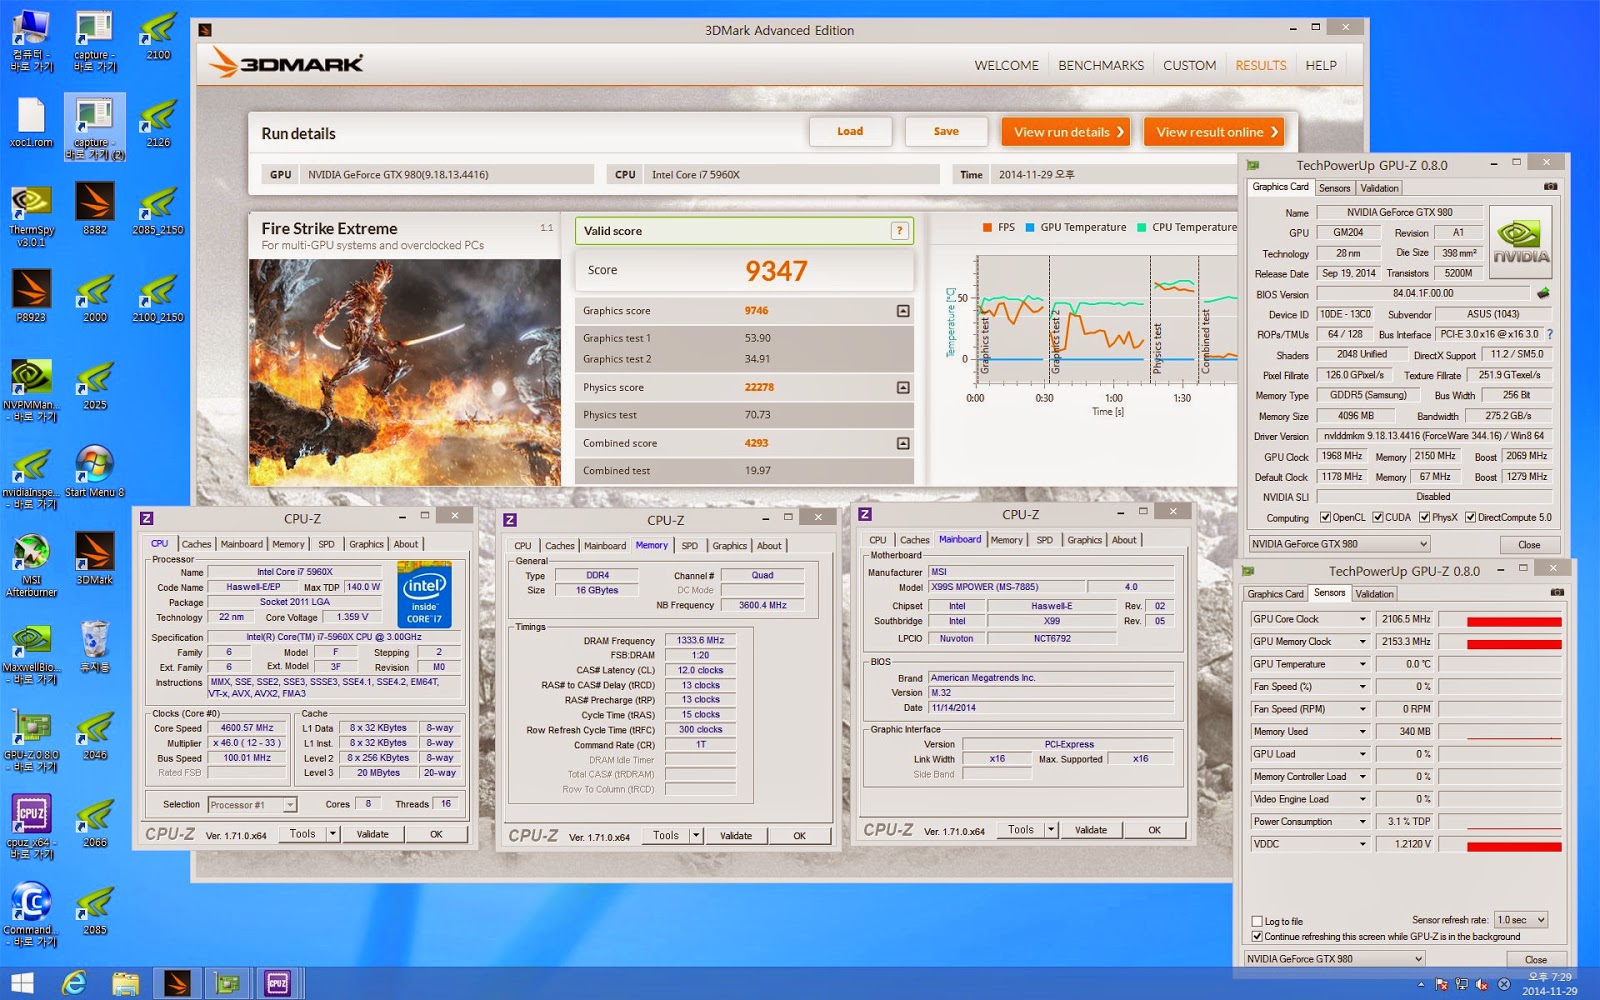Open the ThermSpy v3.0.1 desktop icon
Screen dimensions: 1600x1000
[x=31, y=213]
